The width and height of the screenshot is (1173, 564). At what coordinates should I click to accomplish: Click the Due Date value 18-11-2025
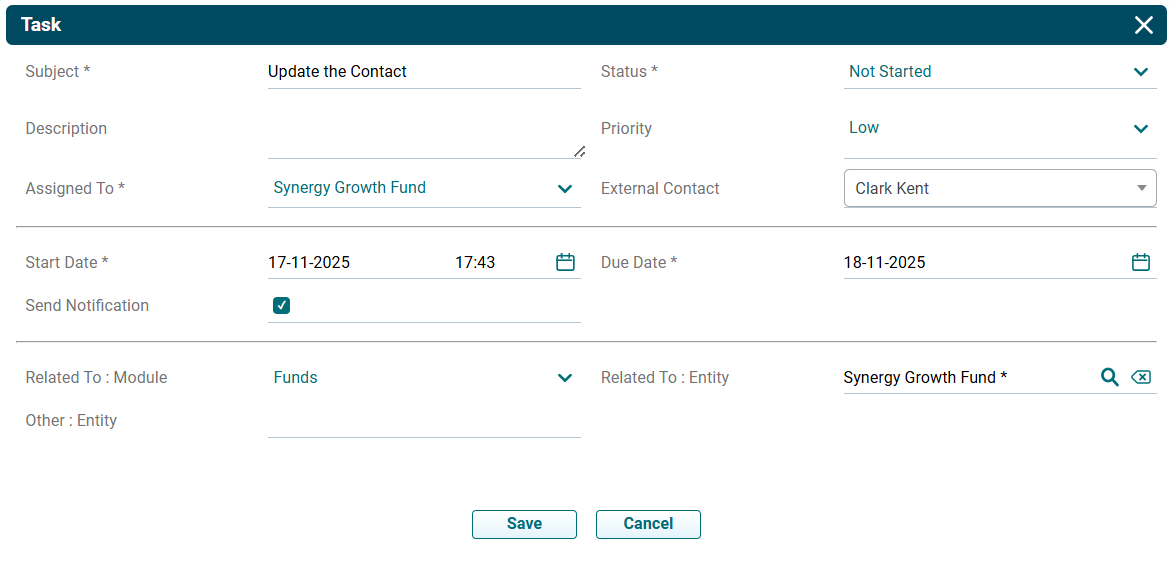(885, 263)
